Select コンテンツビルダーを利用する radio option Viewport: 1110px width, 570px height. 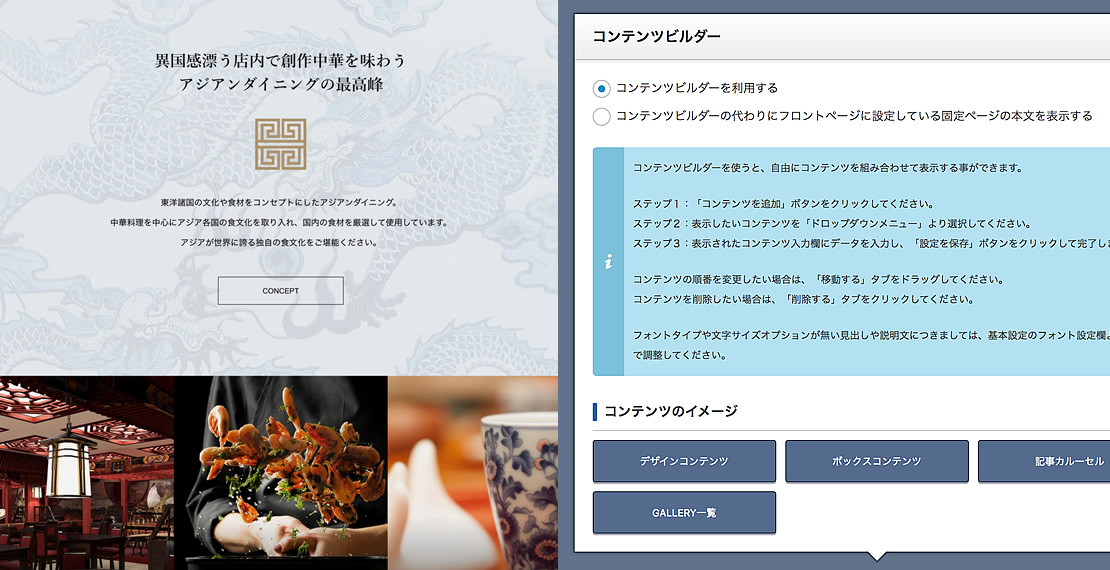click(x=601, y=89)
